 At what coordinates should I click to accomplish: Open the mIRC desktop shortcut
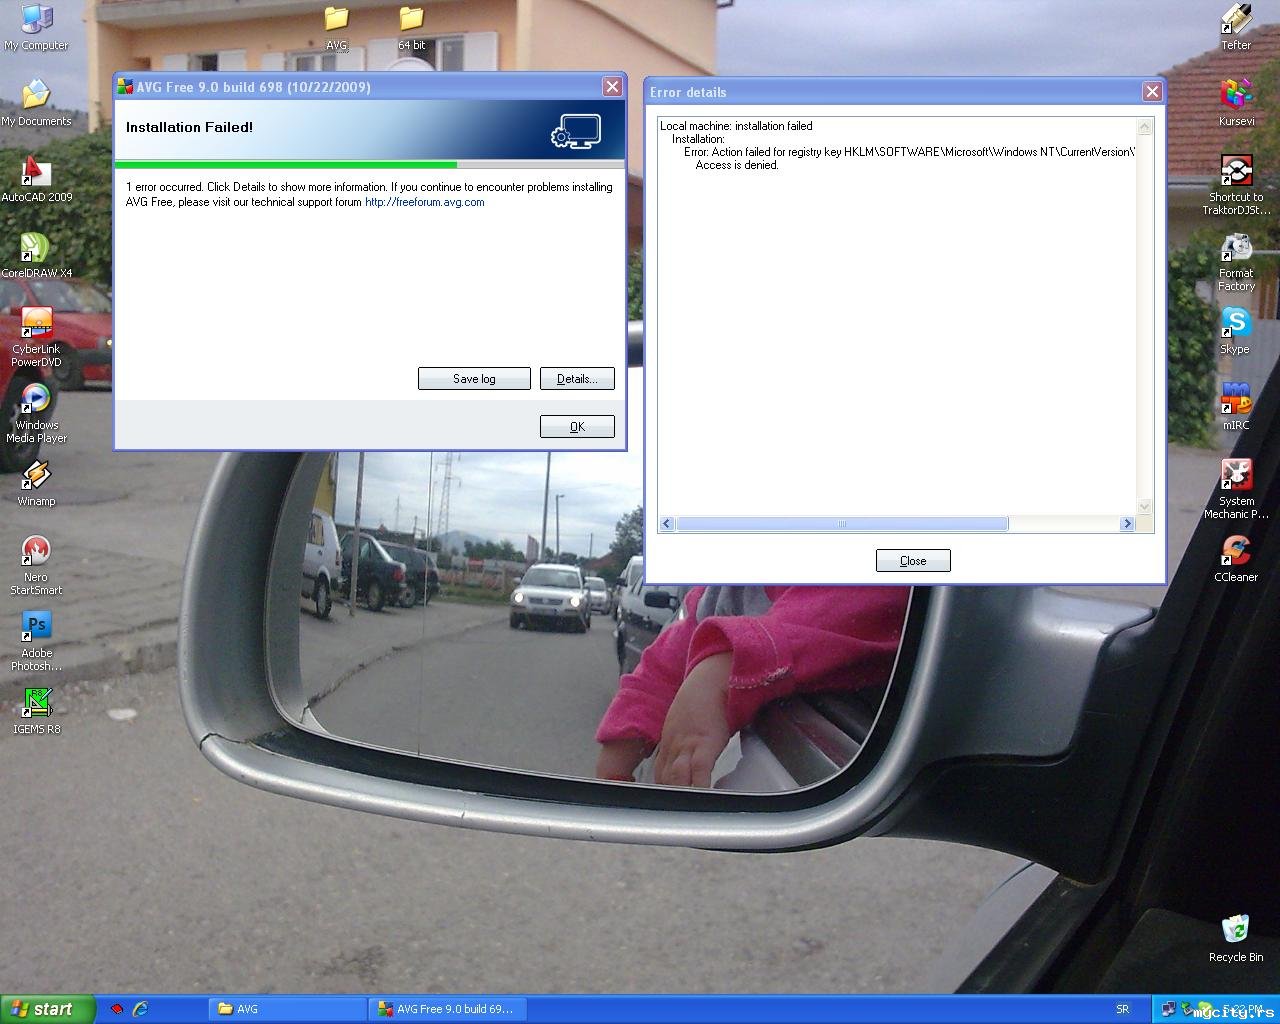[1236, 407]
